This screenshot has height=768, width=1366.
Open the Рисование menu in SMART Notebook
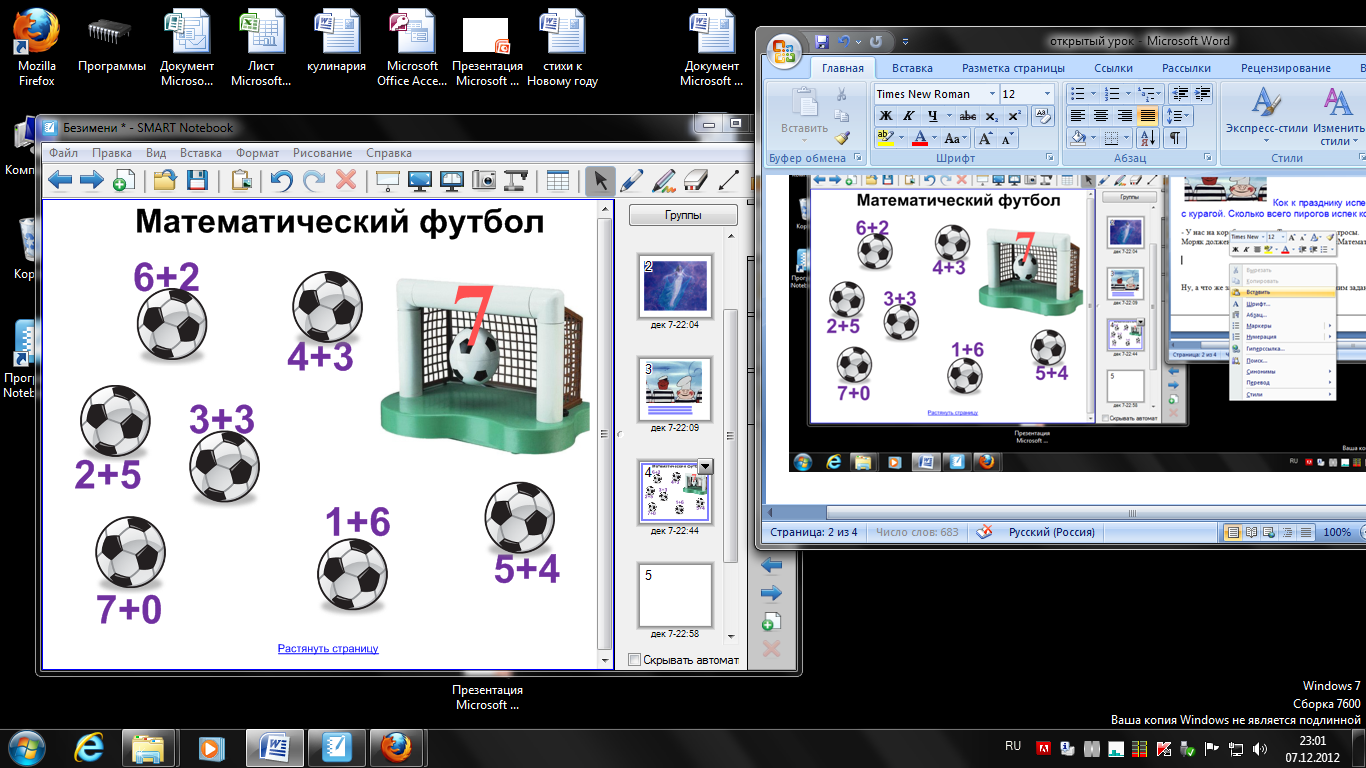click(x=322, y=153)
